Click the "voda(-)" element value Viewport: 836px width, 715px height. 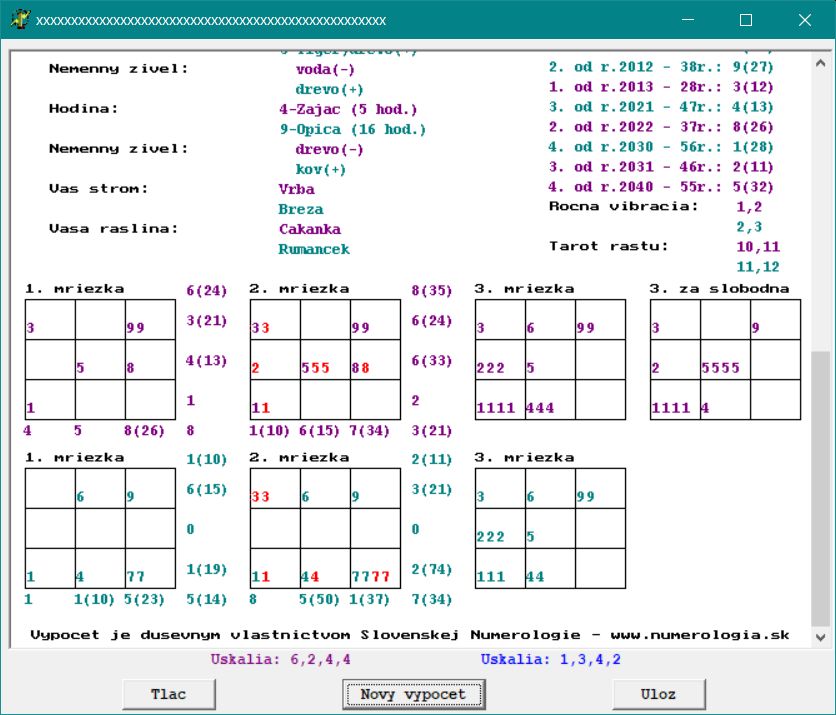(325, 69)
